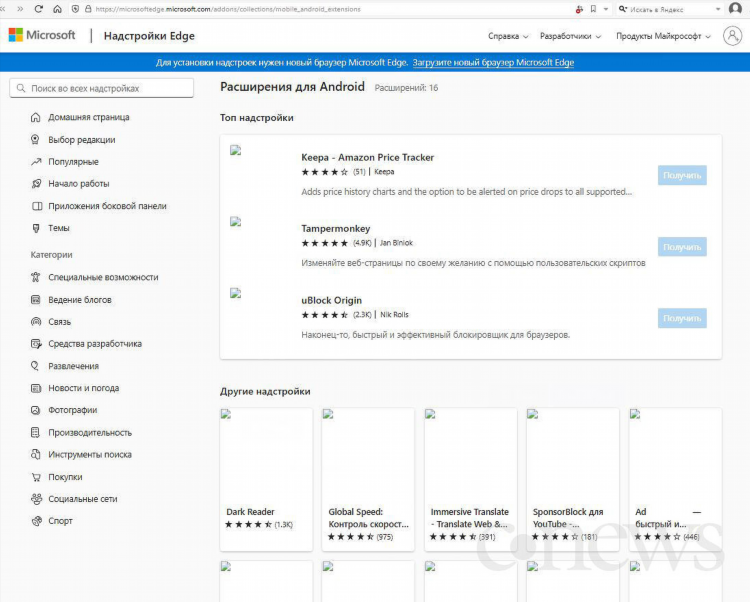Get the Tampermonkey extension

coord(682,247)
